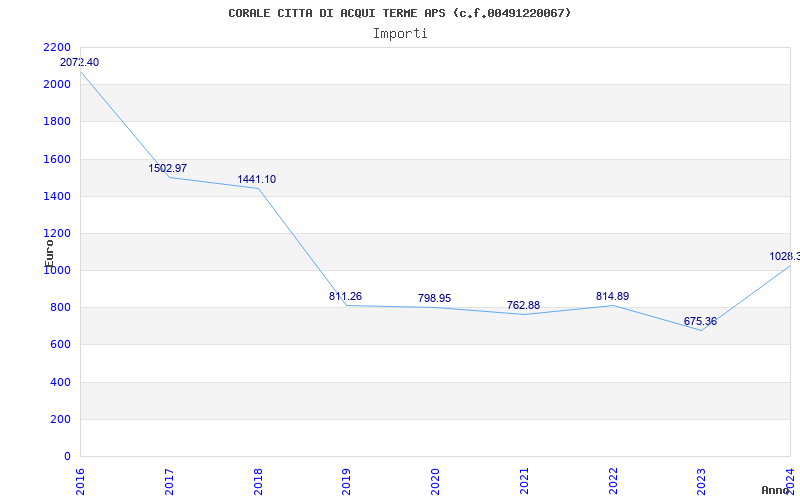Screen dimensions: 800x500
Task: Click the 1800 y-axis tick label
Action: coord(57,122)
